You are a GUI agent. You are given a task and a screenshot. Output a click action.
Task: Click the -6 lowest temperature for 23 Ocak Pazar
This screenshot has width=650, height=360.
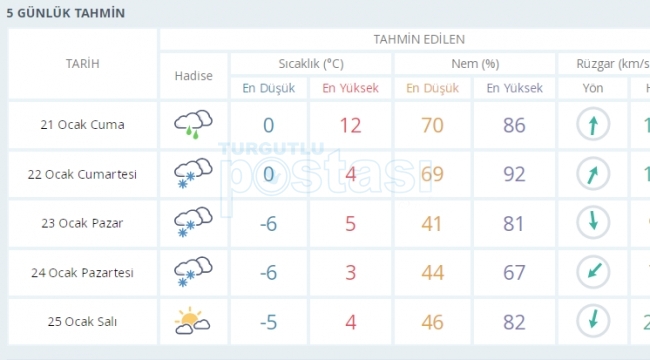(x=268, y=224)
